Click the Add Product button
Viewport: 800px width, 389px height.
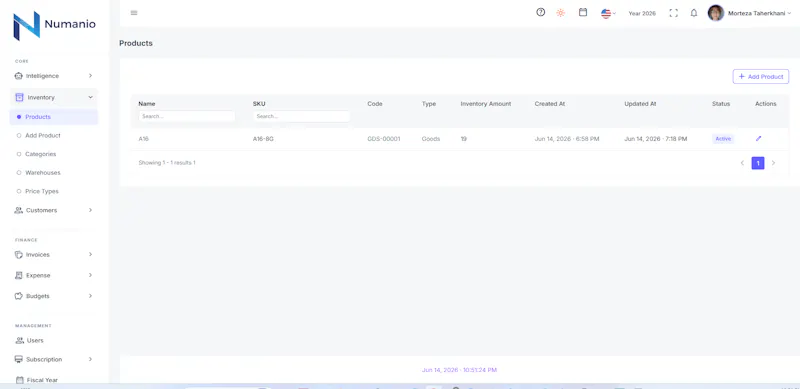tap(761, 77)
